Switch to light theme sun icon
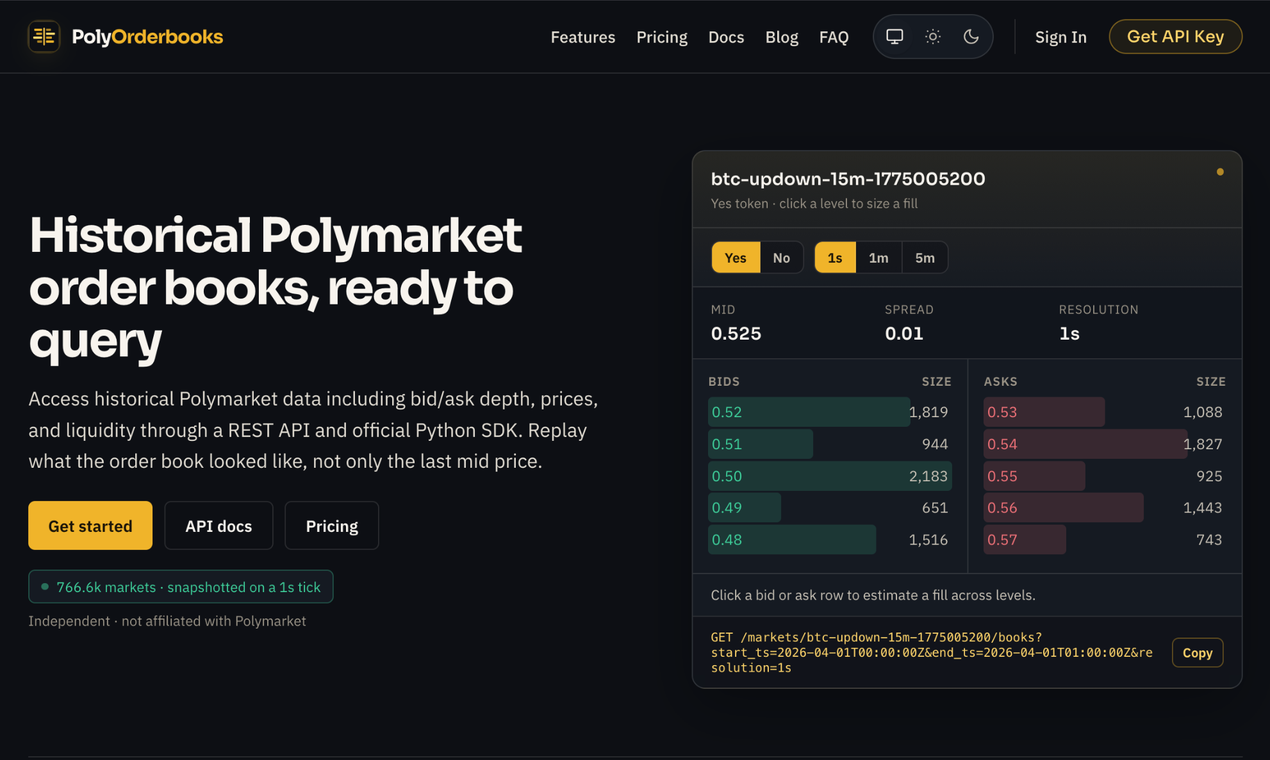The height and width of the screenshot is (760, 1270). pos(933,37)
